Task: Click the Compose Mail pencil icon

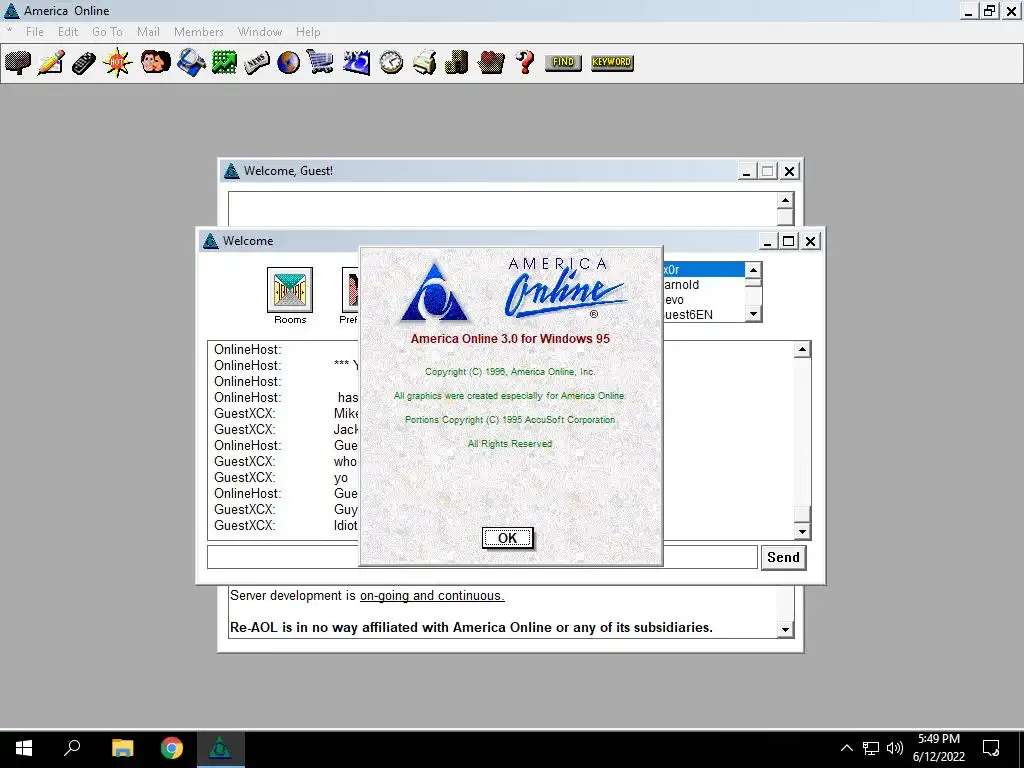Action: [x=51, y=63]
